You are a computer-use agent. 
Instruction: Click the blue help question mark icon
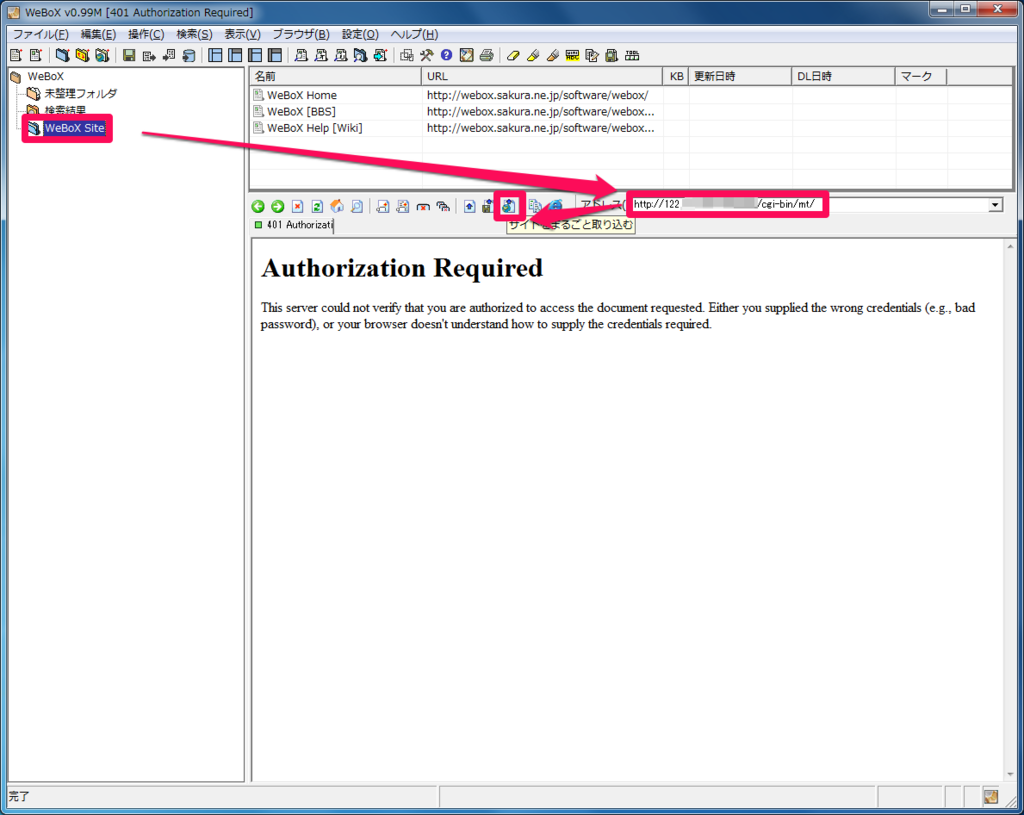(446, 56)
